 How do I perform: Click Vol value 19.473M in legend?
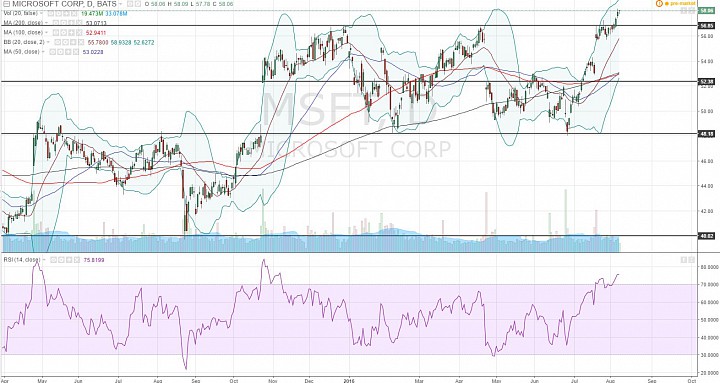point(92,14)
